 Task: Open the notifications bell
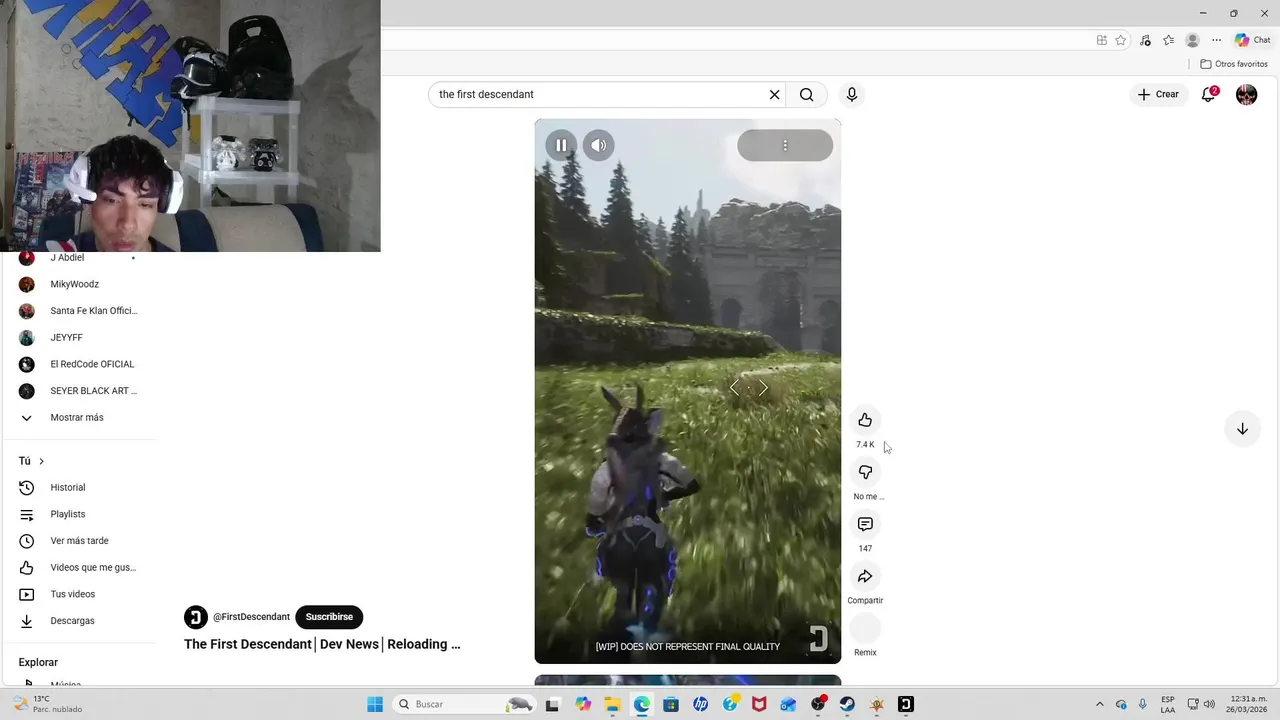pos(1208,94)
